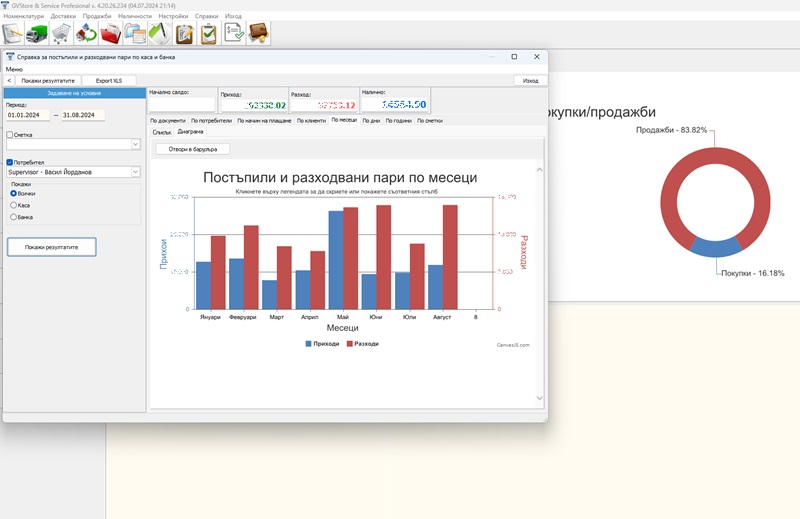The width and height of the screenshot is (800, 519).
Task: Switch to По клиенти tab
Action: pyautogui.click(x=311, y=121)
